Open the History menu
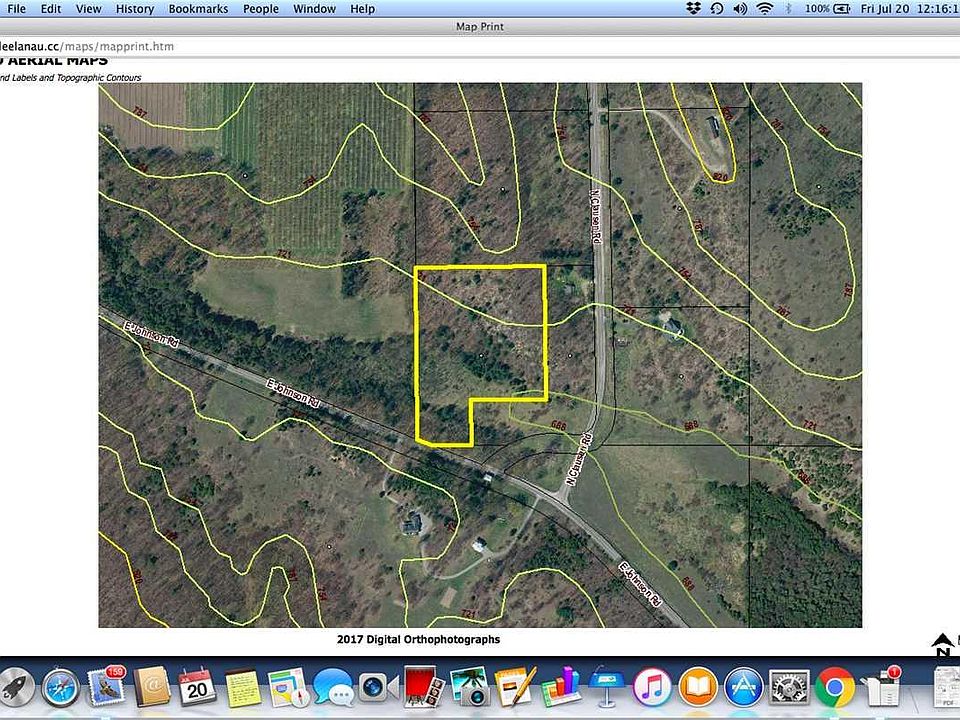Screen dimensions: 960x720 point(135,9)
